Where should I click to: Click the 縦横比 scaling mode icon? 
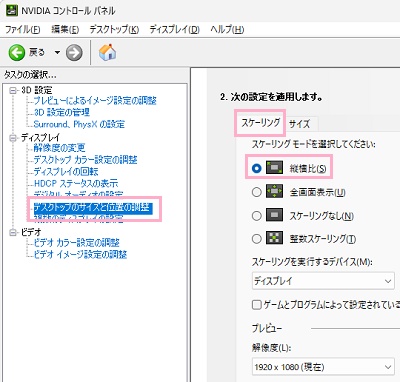point(274,168)
